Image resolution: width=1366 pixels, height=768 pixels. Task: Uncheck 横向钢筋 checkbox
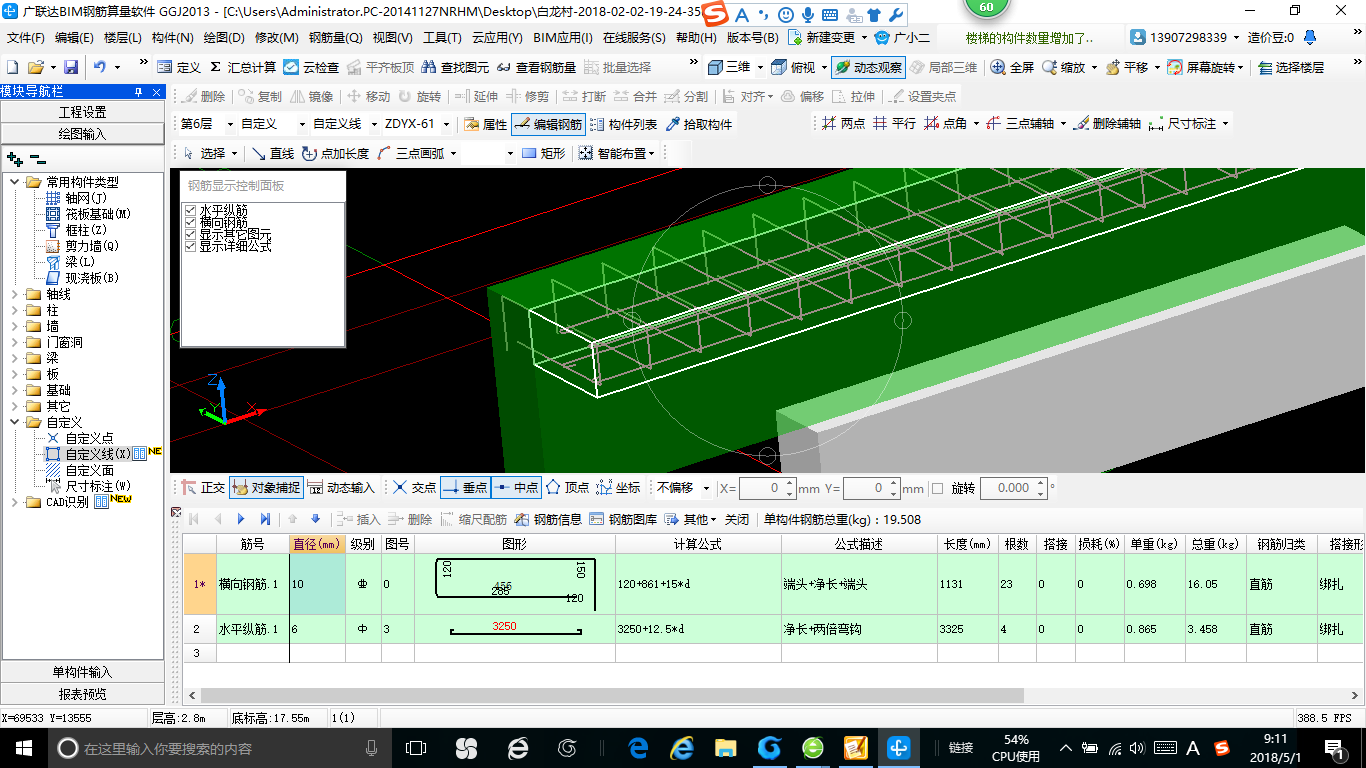191,223
